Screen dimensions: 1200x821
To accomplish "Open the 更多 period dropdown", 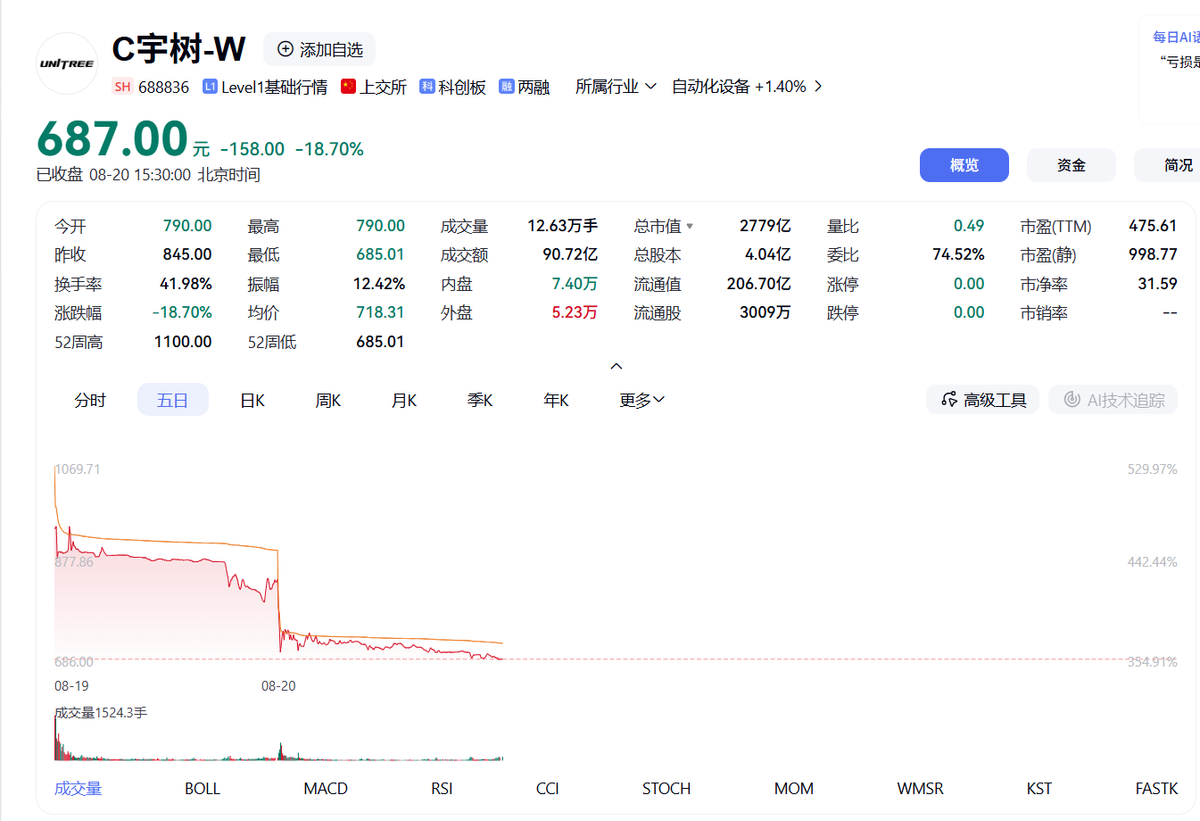I will point(642,400).
